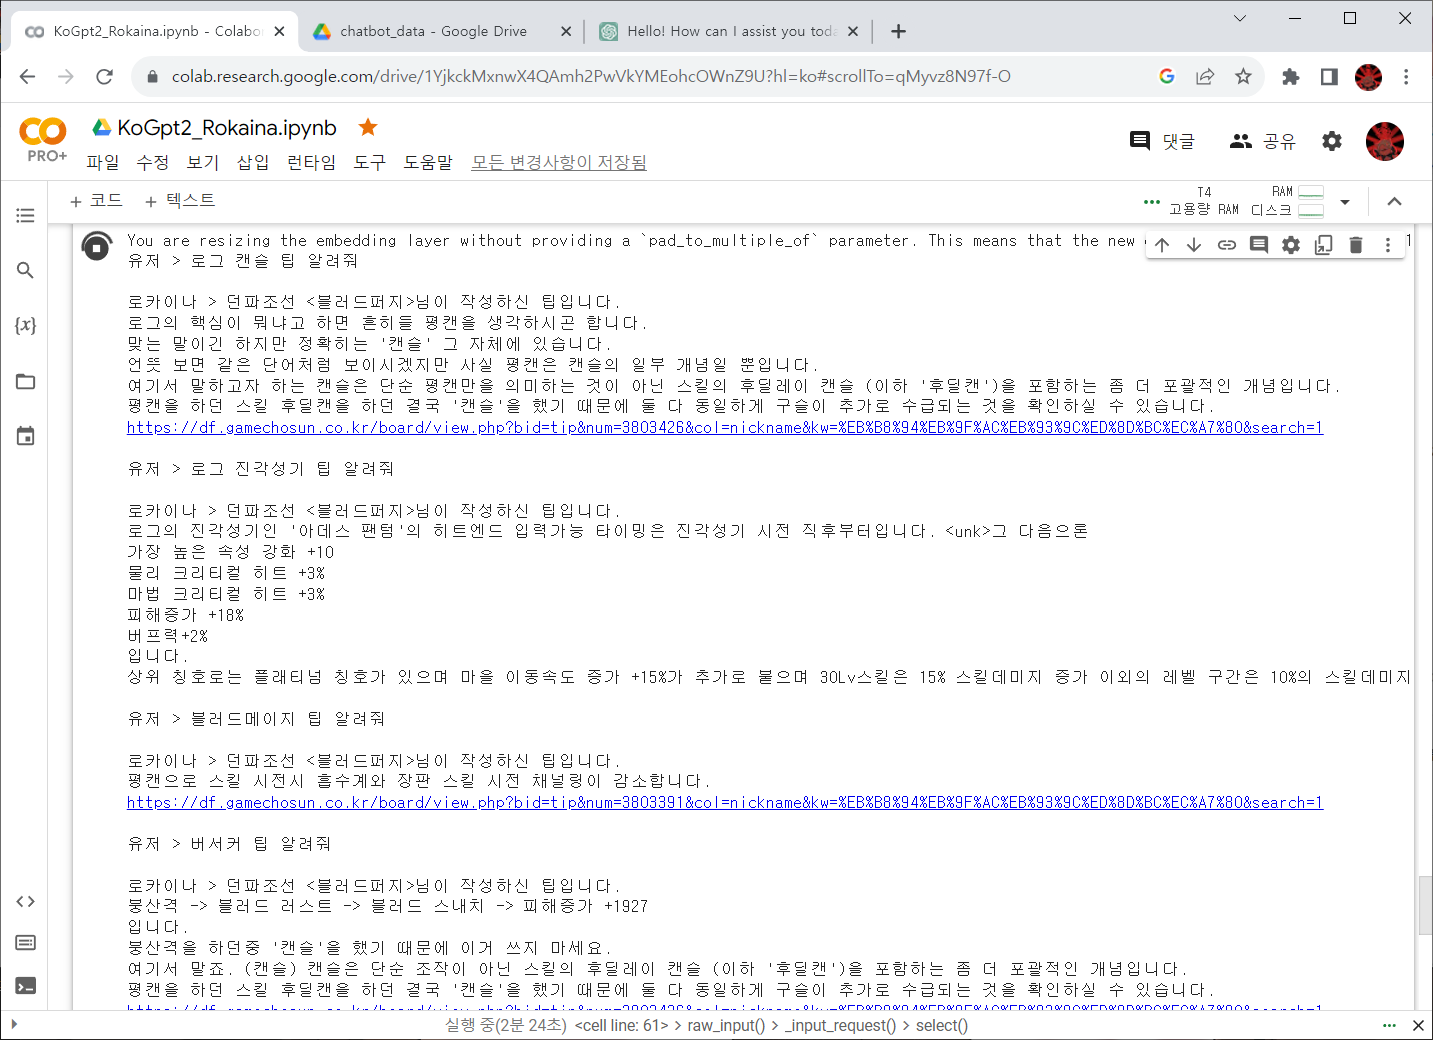Click the status bar options dots
The width and height of the screenshot is (1433, 1040).
tap(1389, 1025)
